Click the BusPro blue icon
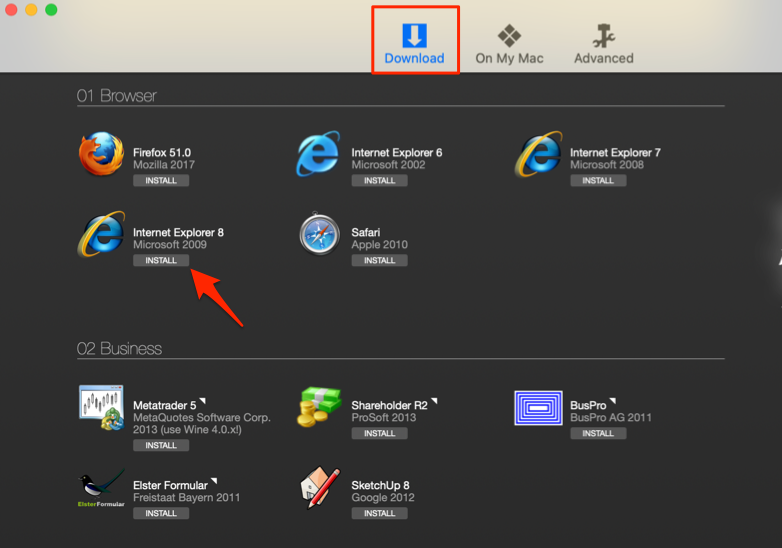The width and height of the screenshot is (782, 548). click(x=539, y=408)
